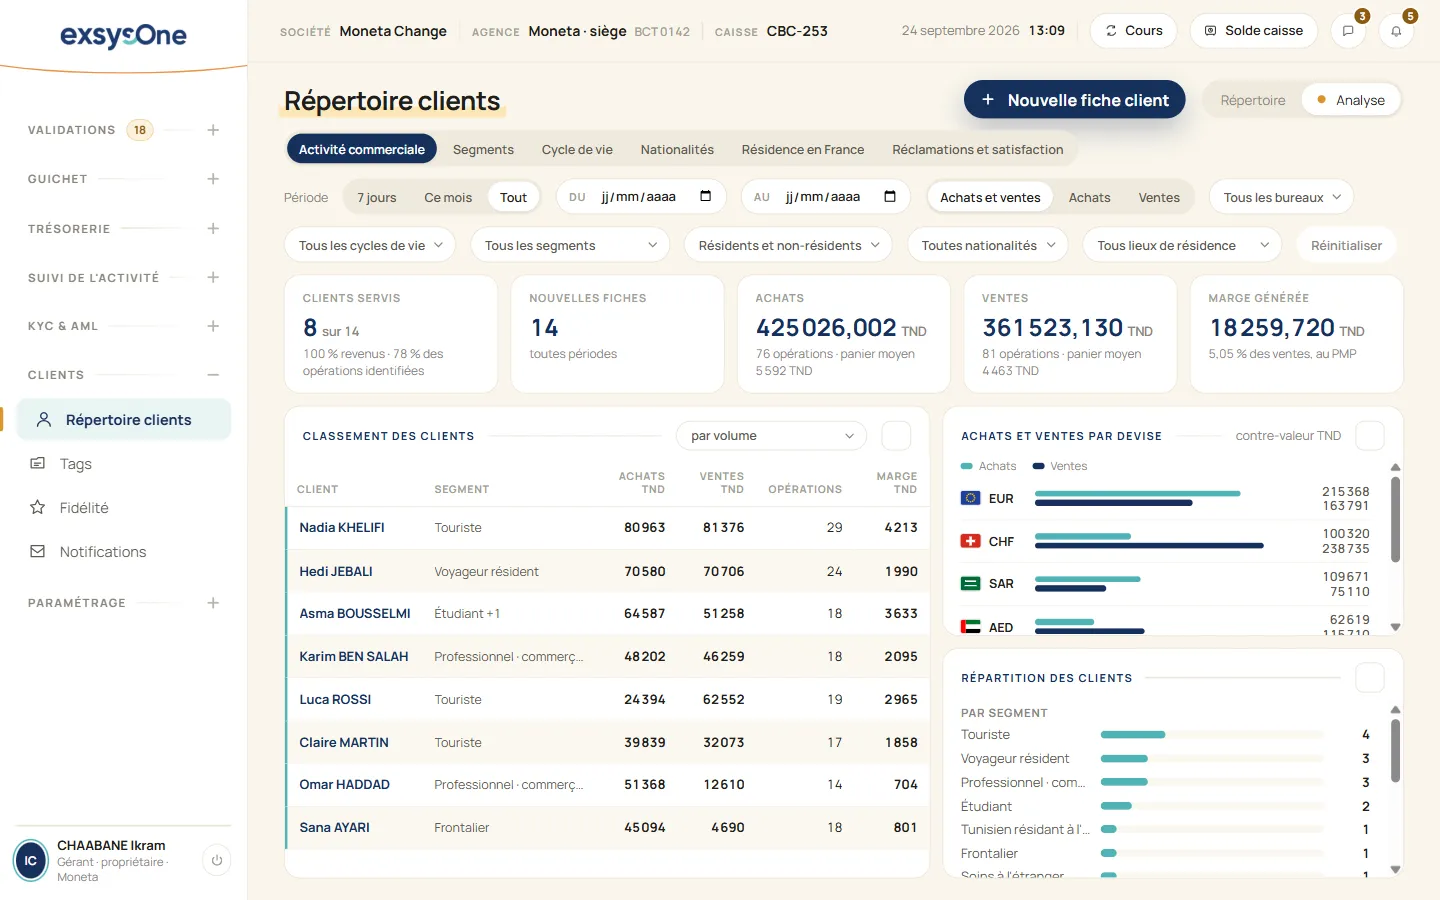Open the par volume ranking dropdown
Screen dimensions: 1440x900
coord(772,436)
